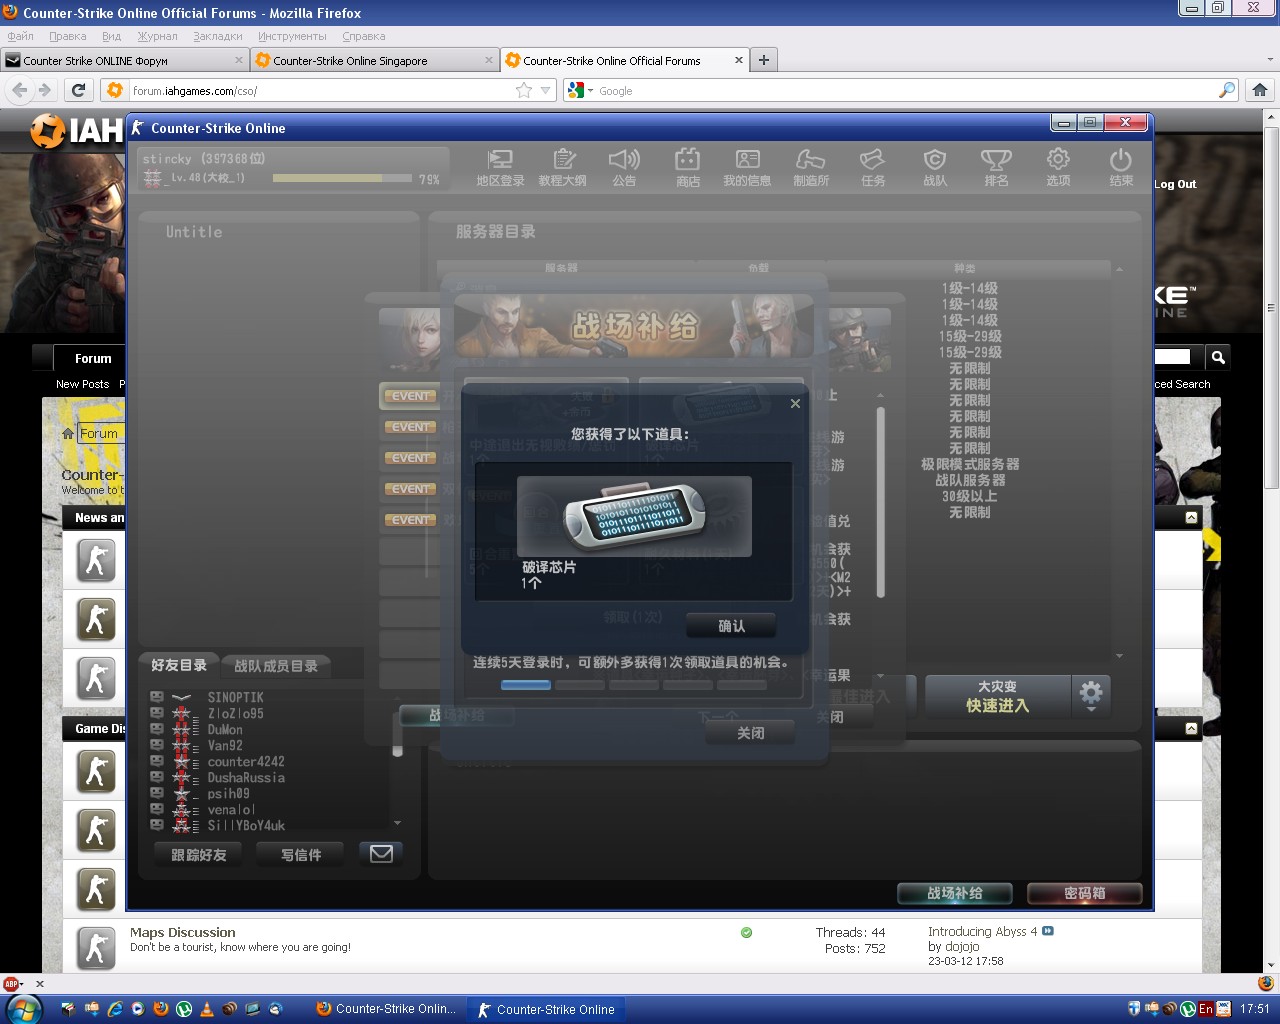This screenshot has width=1280, height=1024.
Task: Open Internet Explorer from quick launch
Action: pyautogui.click(x=115, y=1009)
